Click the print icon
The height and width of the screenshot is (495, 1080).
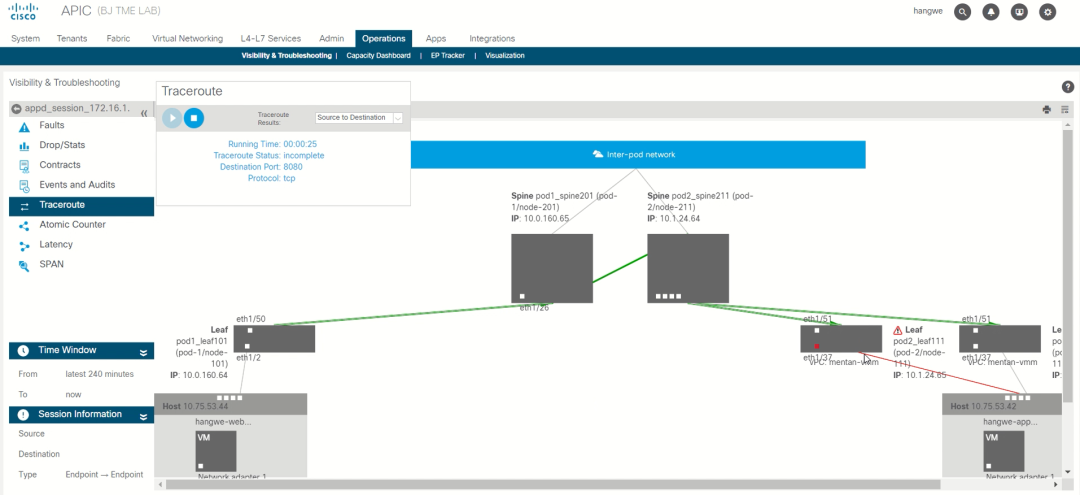1047,109
